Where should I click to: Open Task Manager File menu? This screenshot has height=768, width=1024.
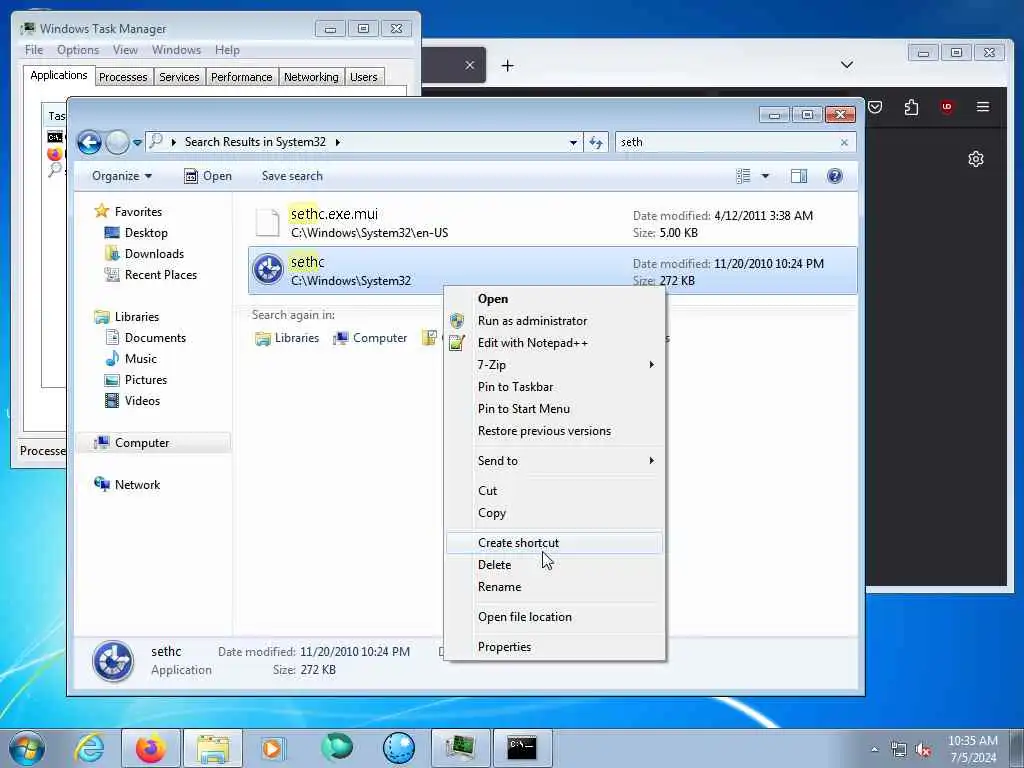tap(34, 50)
